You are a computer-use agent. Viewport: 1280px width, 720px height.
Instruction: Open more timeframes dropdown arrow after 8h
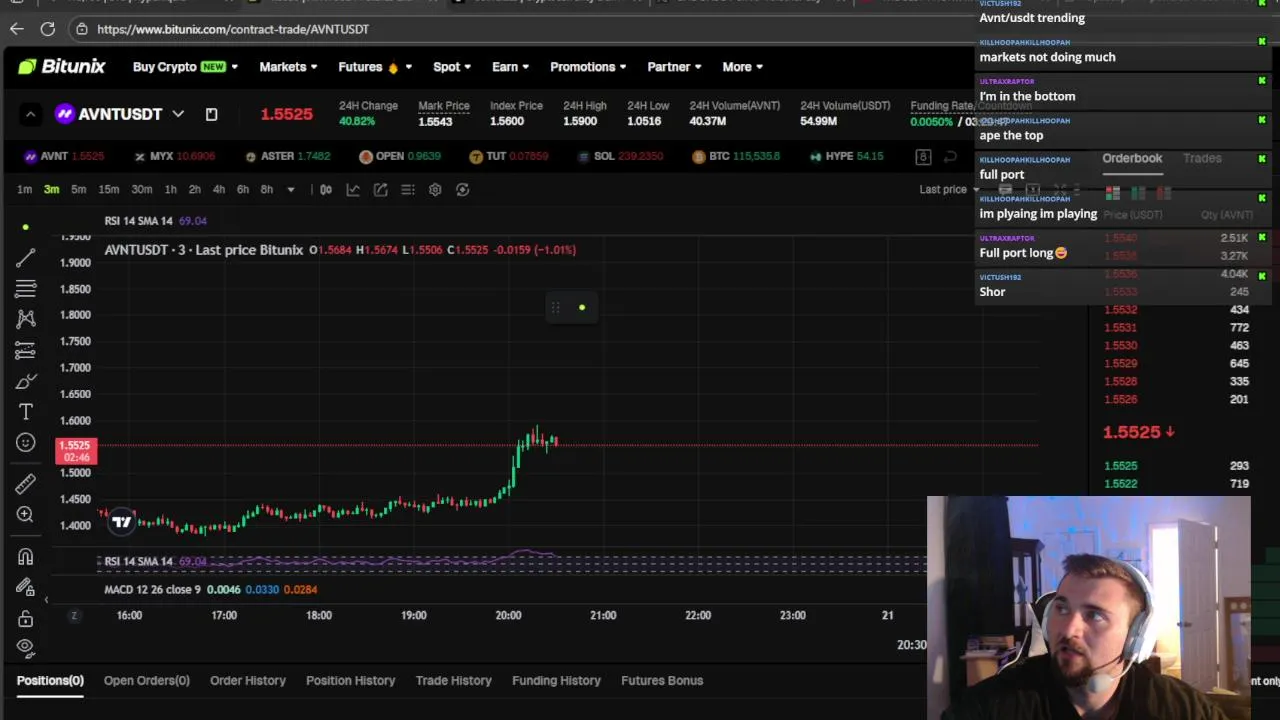click(291, 189)
